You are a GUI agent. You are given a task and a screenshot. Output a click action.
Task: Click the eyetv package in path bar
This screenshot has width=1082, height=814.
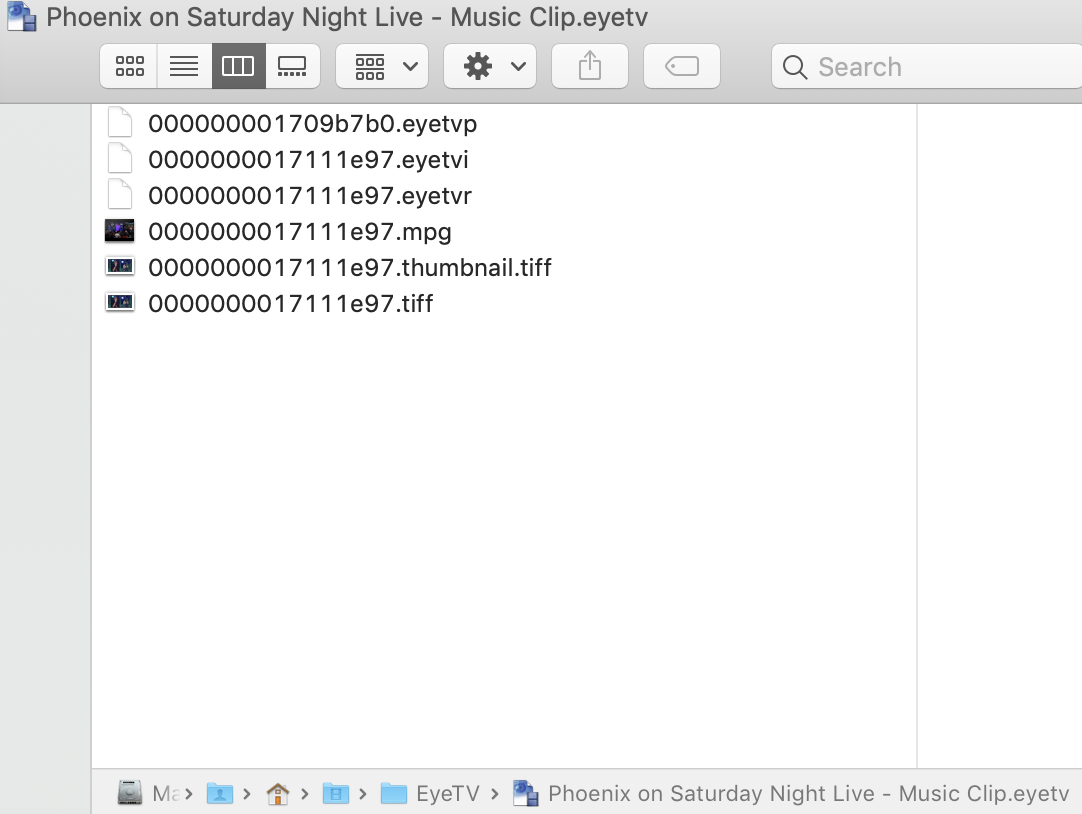tap(791, 793)
